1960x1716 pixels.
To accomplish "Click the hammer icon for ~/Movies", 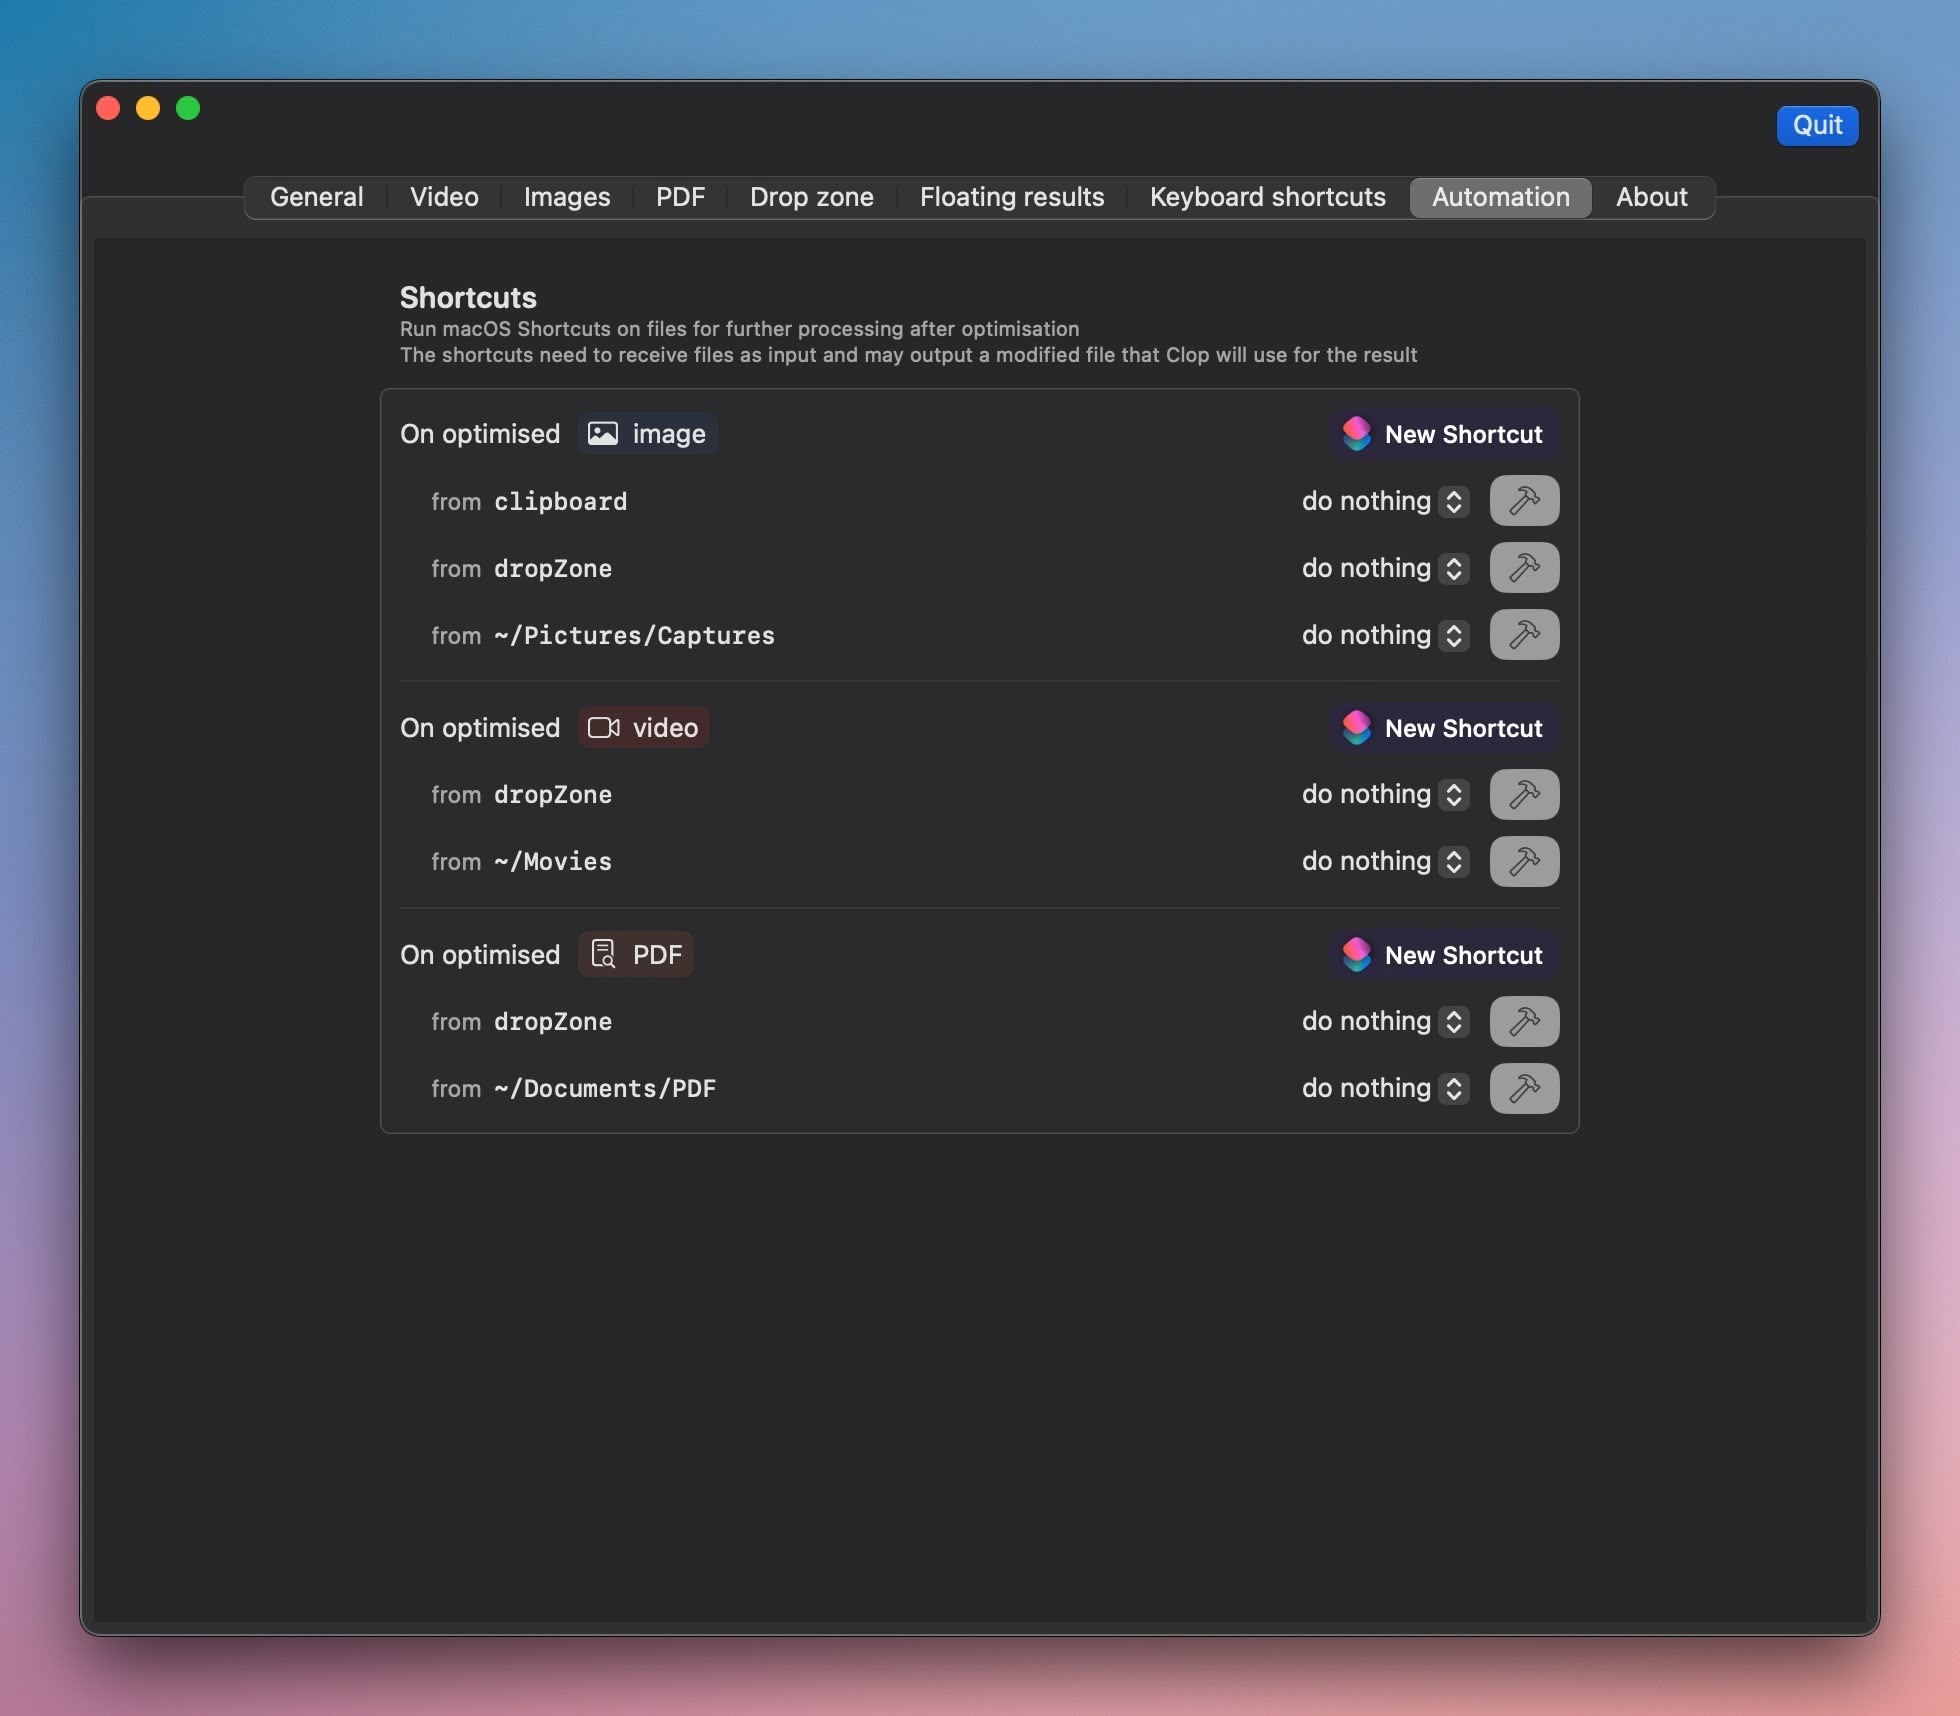I will tap(1523, 861).
